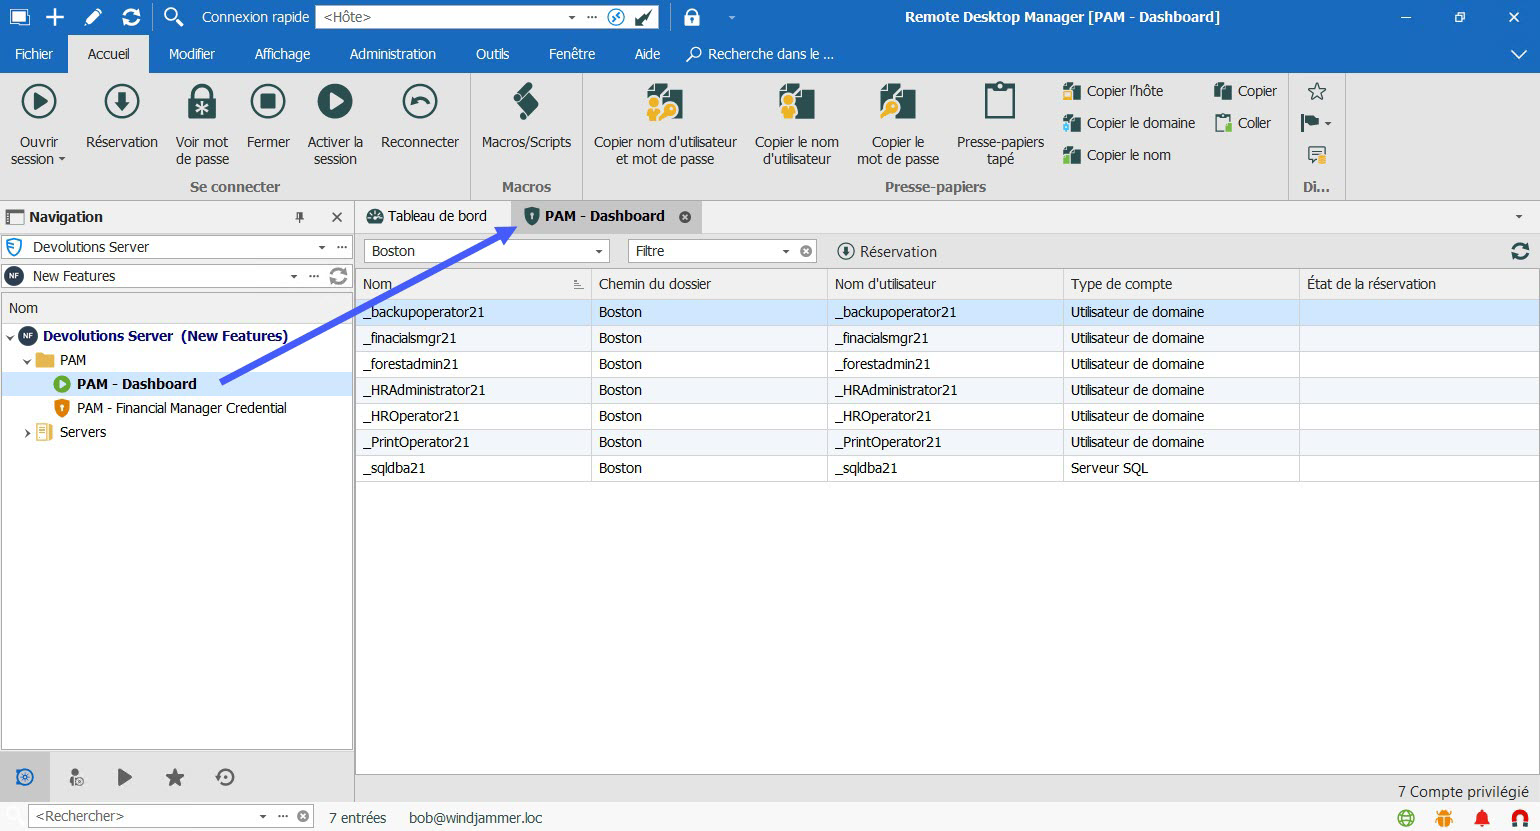Click the Réservation button above the table
The image size is (1540, 831).
(887, 252)
